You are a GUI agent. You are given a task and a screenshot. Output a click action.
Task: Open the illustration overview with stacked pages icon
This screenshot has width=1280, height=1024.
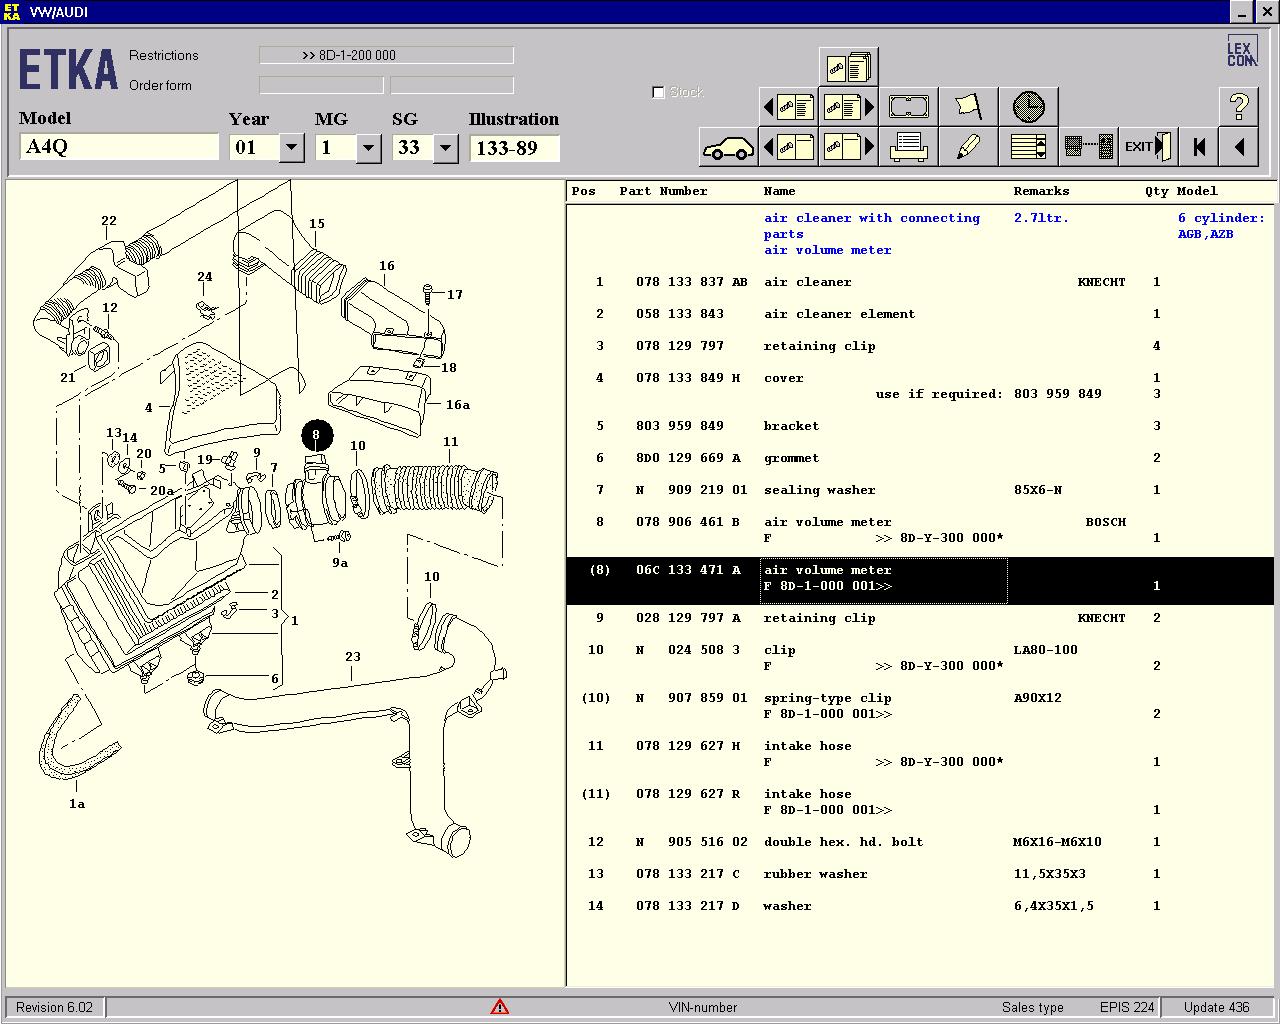point(849,67)
